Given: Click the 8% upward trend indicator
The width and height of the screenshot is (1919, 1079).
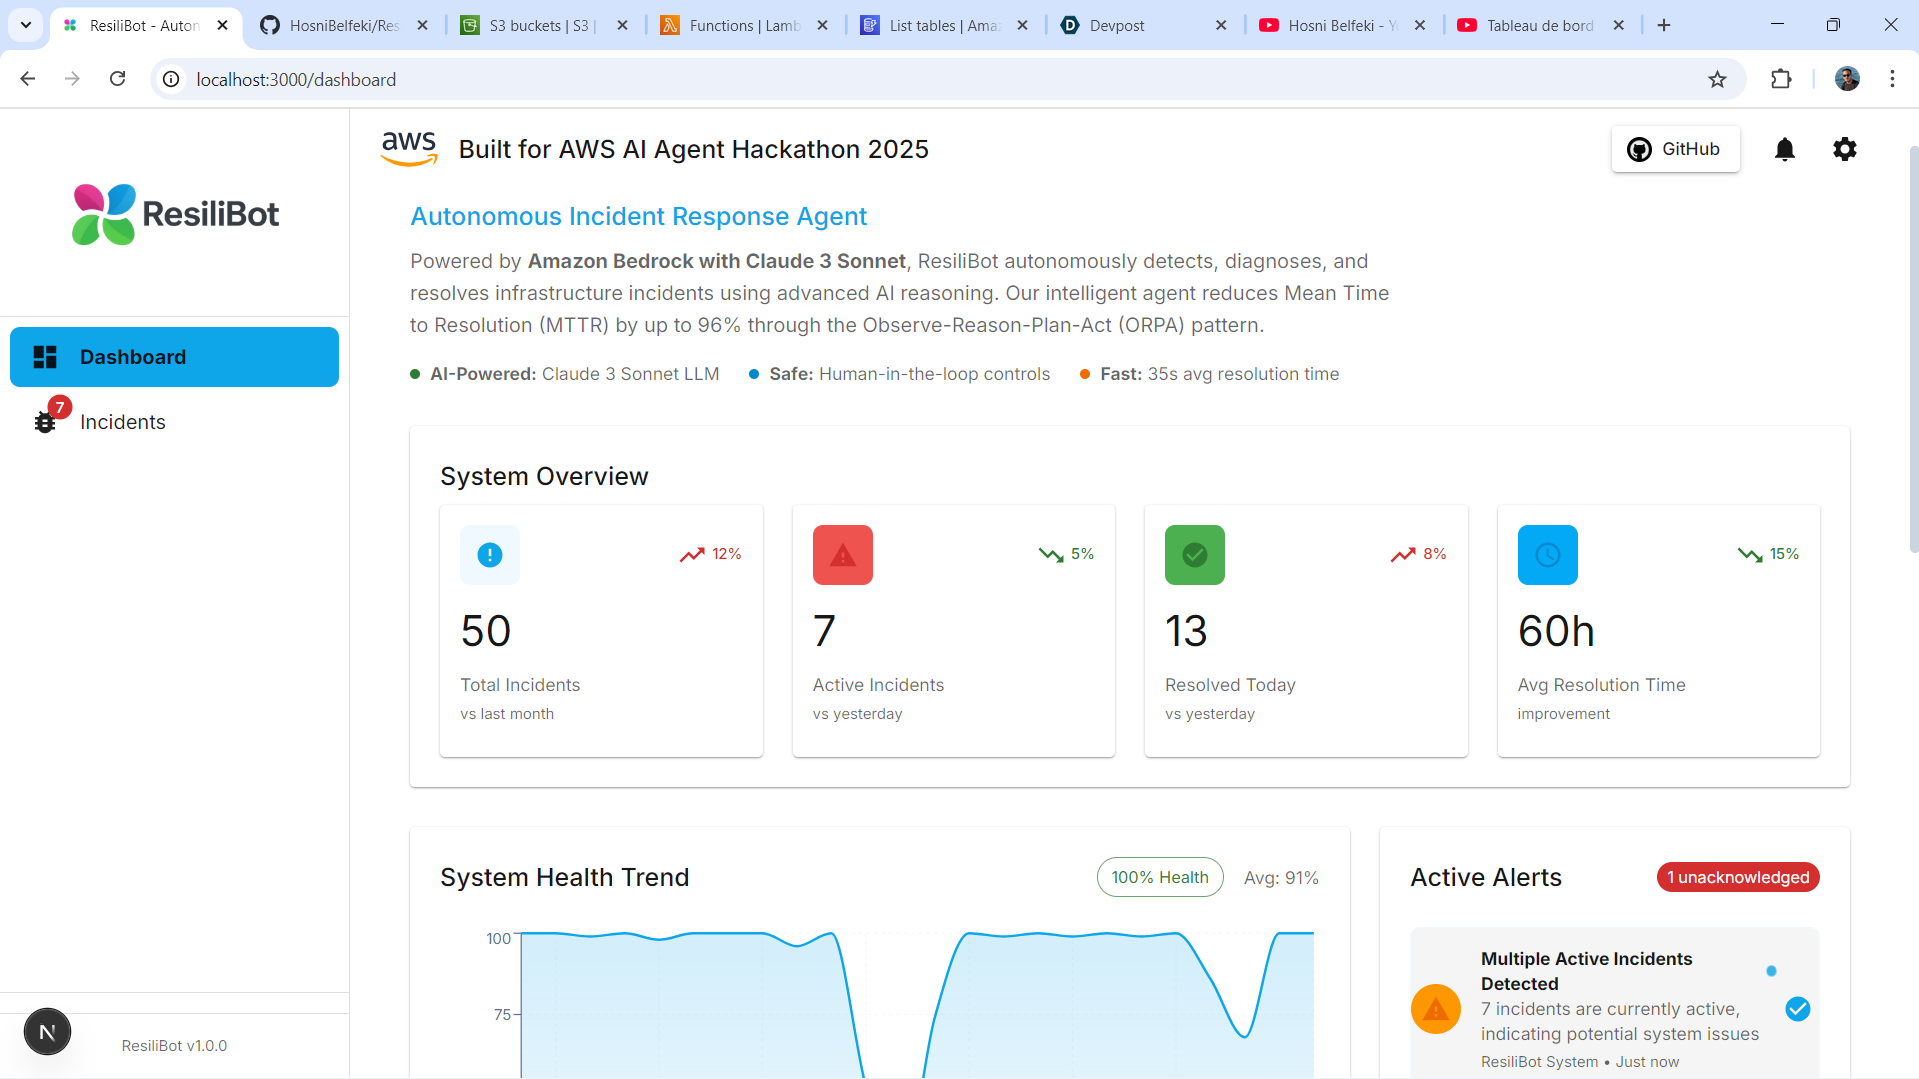Looking at the screenshot, I should tap(1418, 554).
